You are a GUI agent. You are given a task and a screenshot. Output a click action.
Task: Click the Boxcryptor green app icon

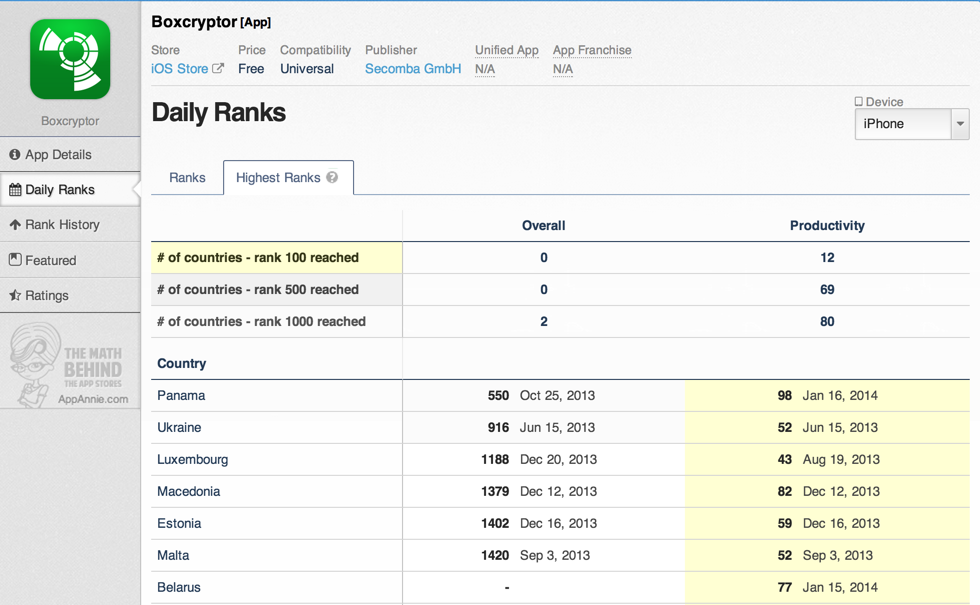click(x=70, y=59)
